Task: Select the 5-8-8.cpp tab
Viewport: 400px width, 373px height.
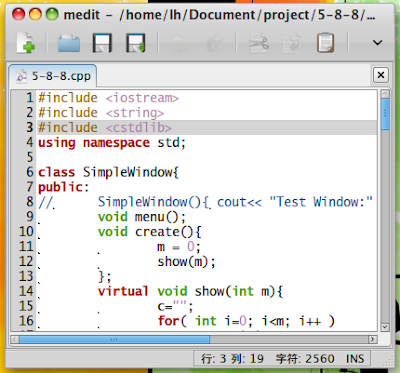Action: pos(53,76)
